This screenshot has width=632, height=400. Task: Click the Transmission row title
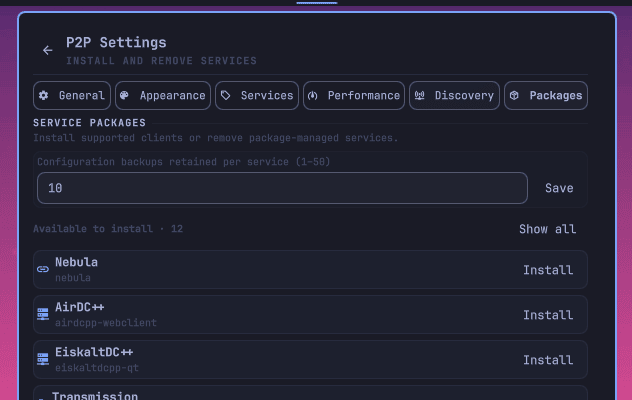95,396
